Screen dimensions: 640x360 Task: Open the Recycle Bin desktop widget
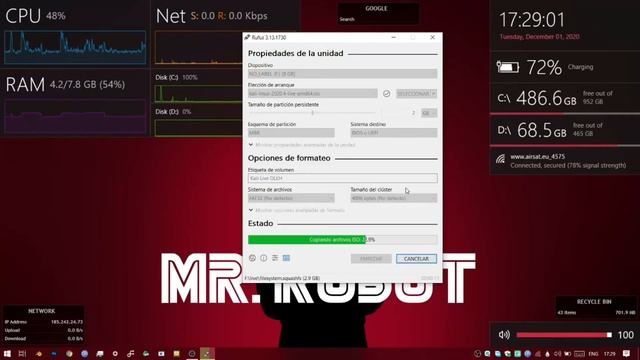596,307
